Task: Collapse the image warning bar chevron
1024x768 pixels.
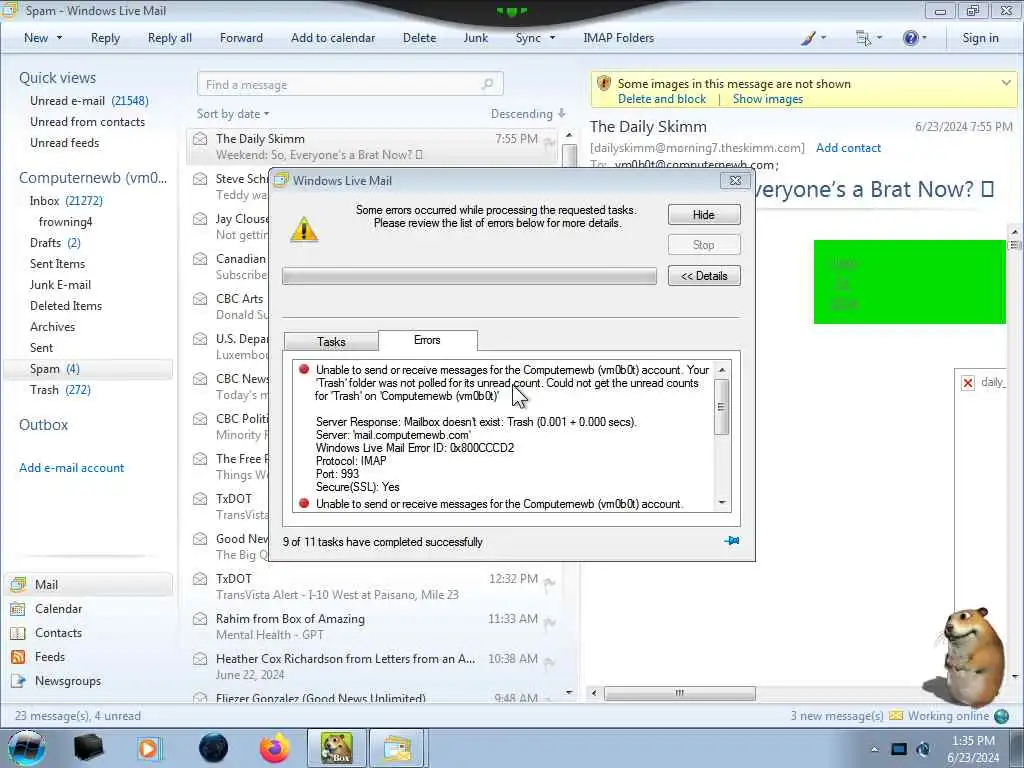Action: pos(1006,83)
